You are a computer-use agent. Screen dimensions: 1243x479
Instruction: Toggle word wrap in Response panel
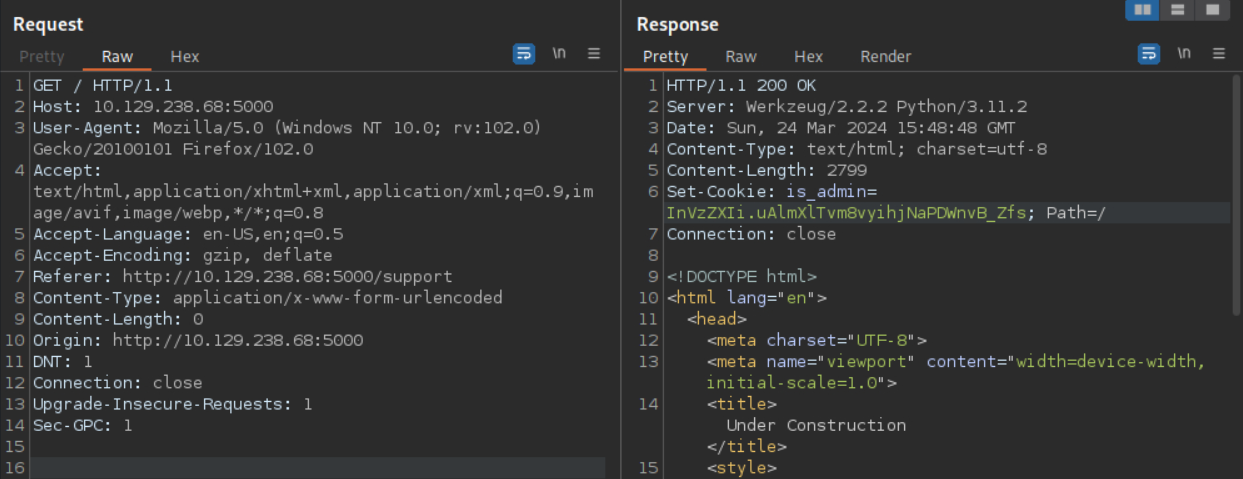point(1149,54)
